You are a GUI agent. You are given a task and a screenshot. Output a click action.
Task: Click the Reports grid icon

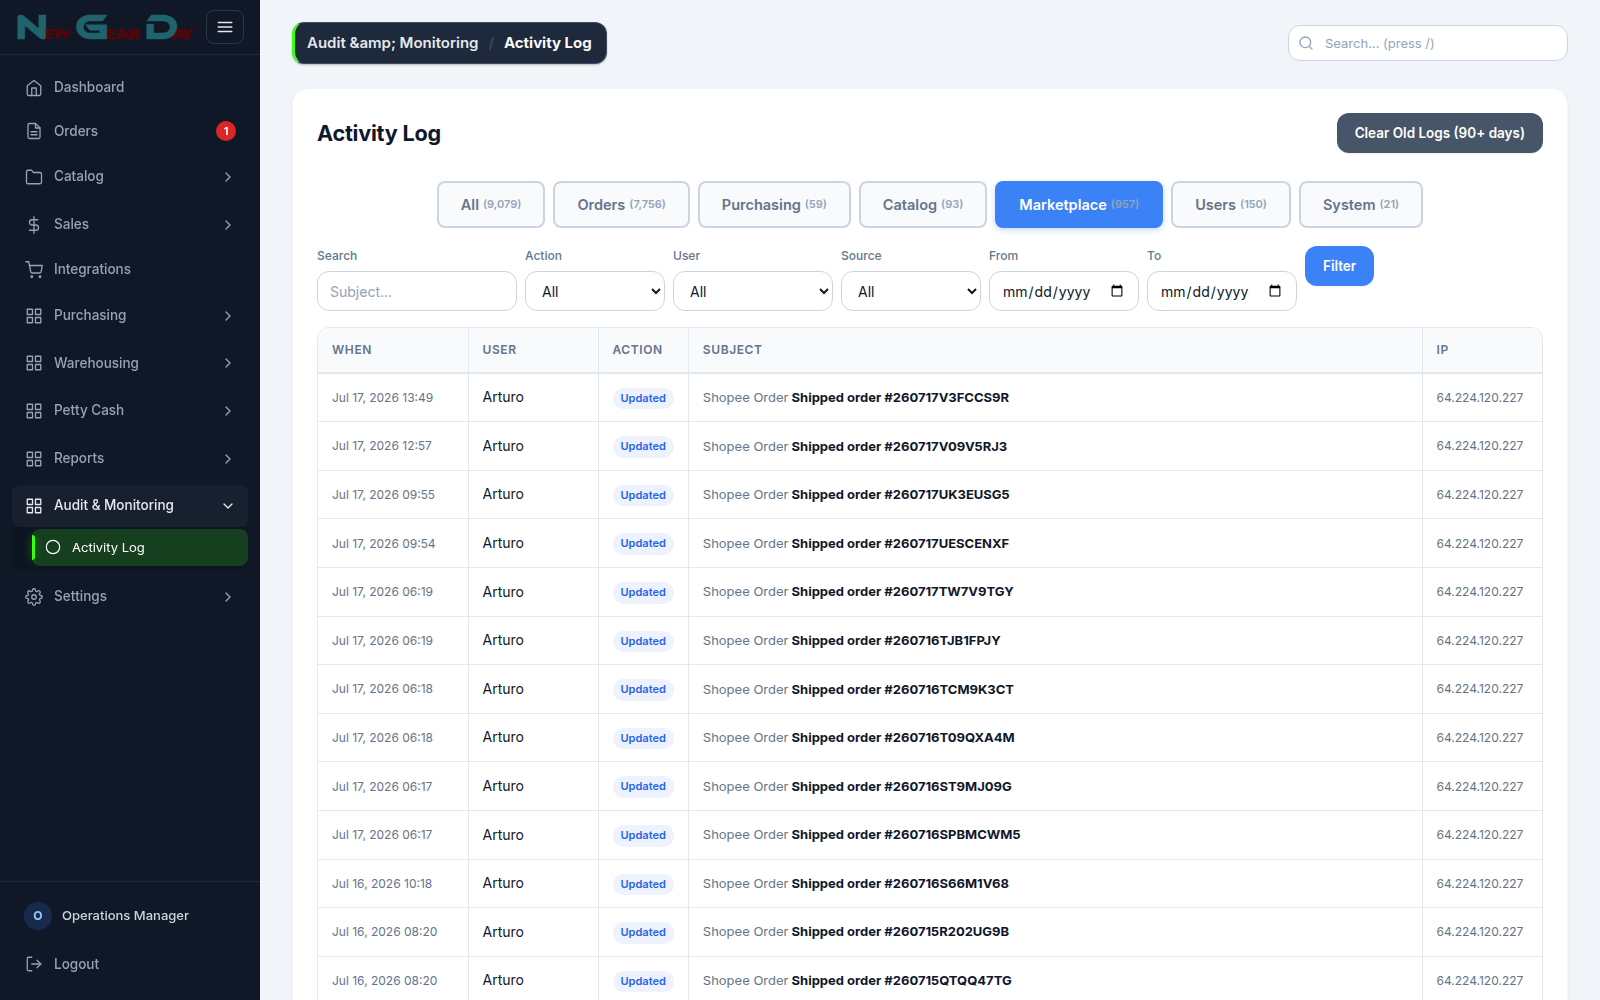[34, 459]
